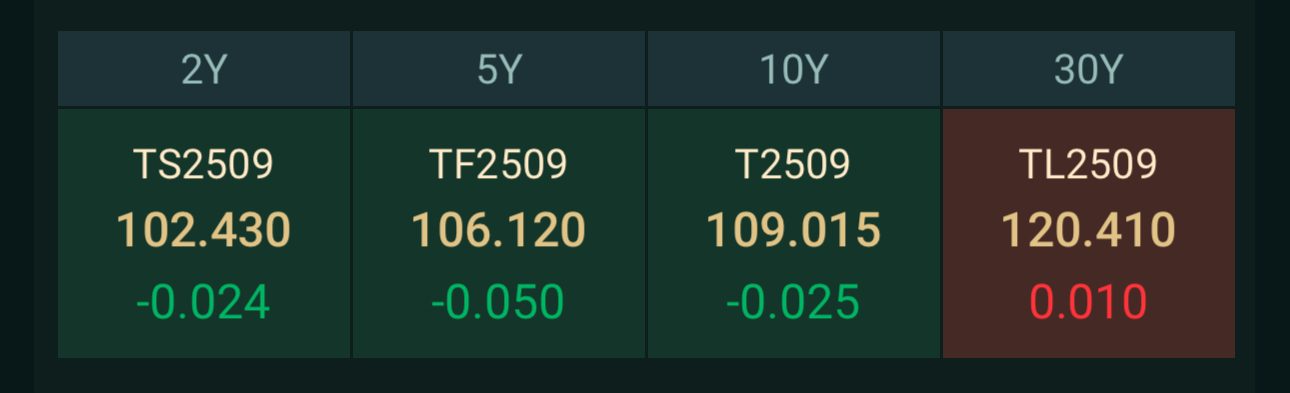The height and width of the screenshot is (393, 1290).
Task: Open the red-tinted 30Y futures tile
Action: tap(1089, 233)
